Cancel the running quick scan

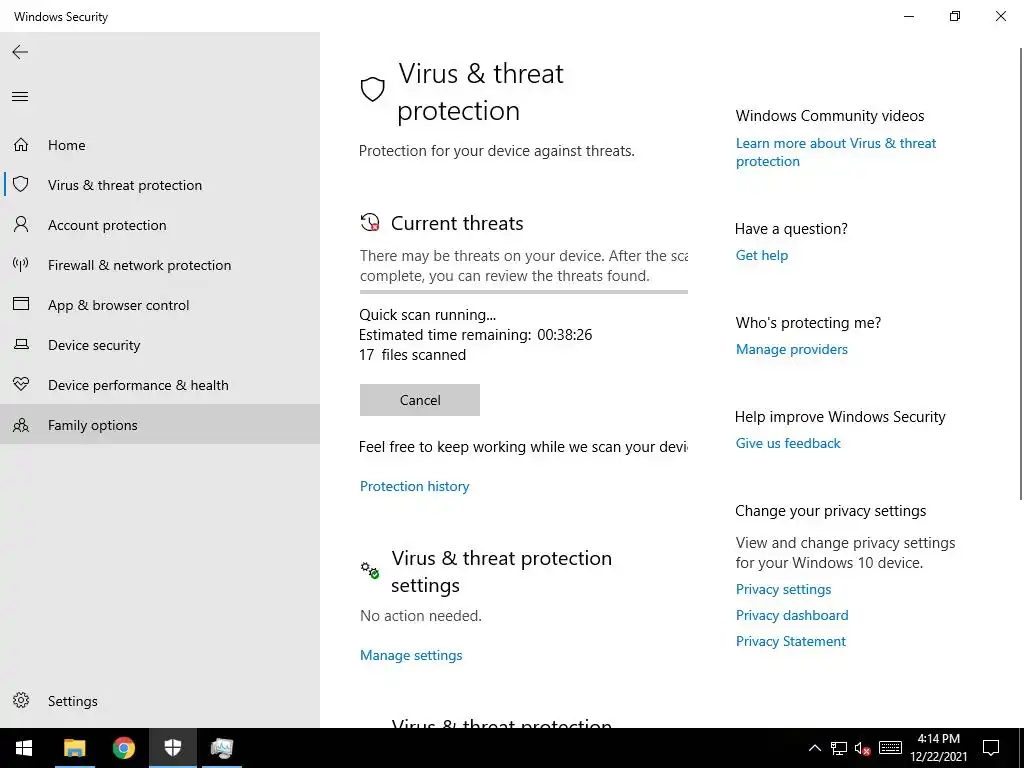pyautogui.click(x=420, y=400)
